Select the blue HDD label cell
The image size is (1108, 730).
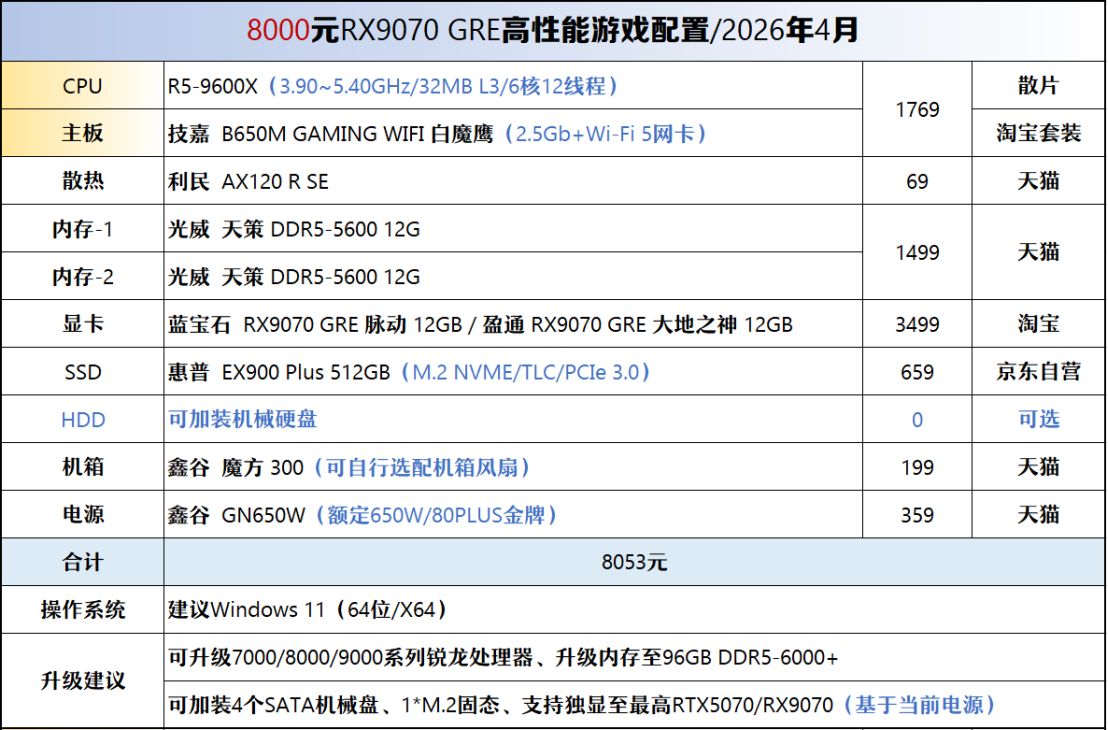(83, 419)
